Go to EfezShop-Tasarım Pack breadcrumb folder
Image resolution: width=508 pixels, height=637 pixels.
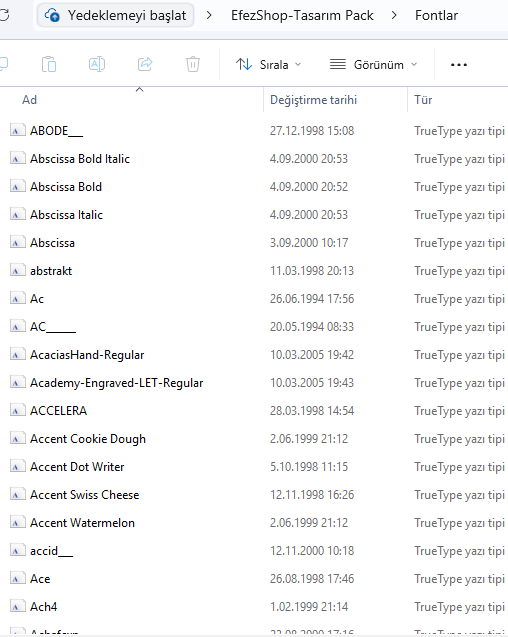[x=302, y=15]
